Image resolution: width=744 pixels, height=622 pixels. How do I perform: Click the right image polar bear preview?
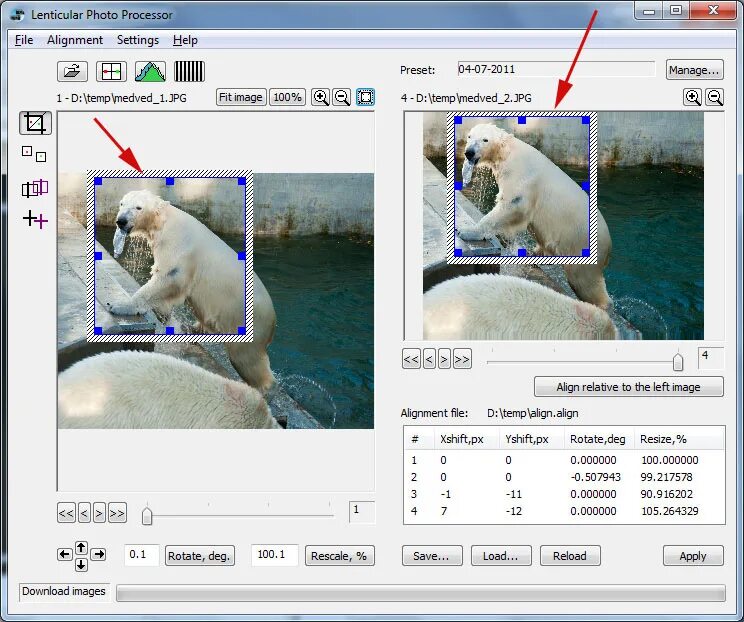click(563, 226)
